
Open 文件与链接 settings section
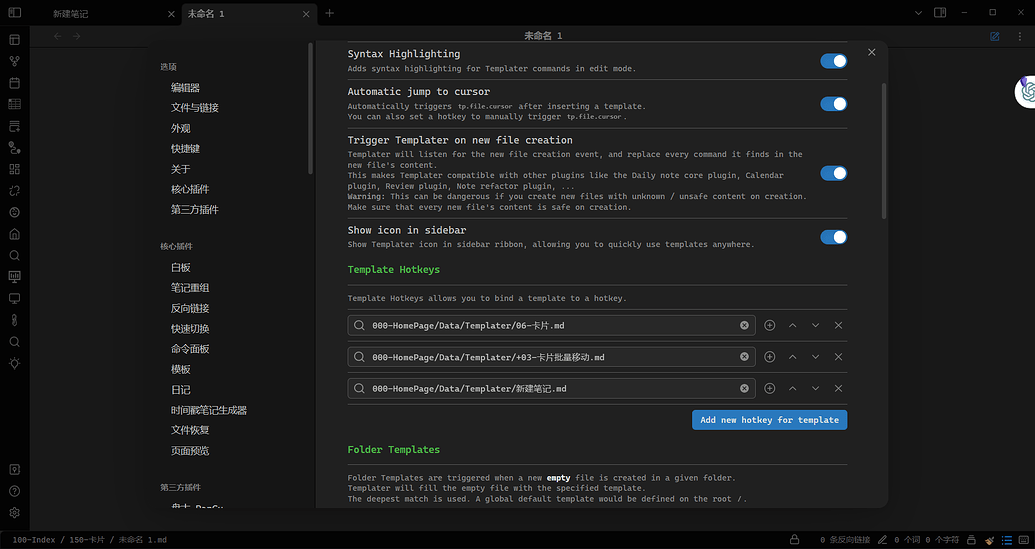coord(195,108)
